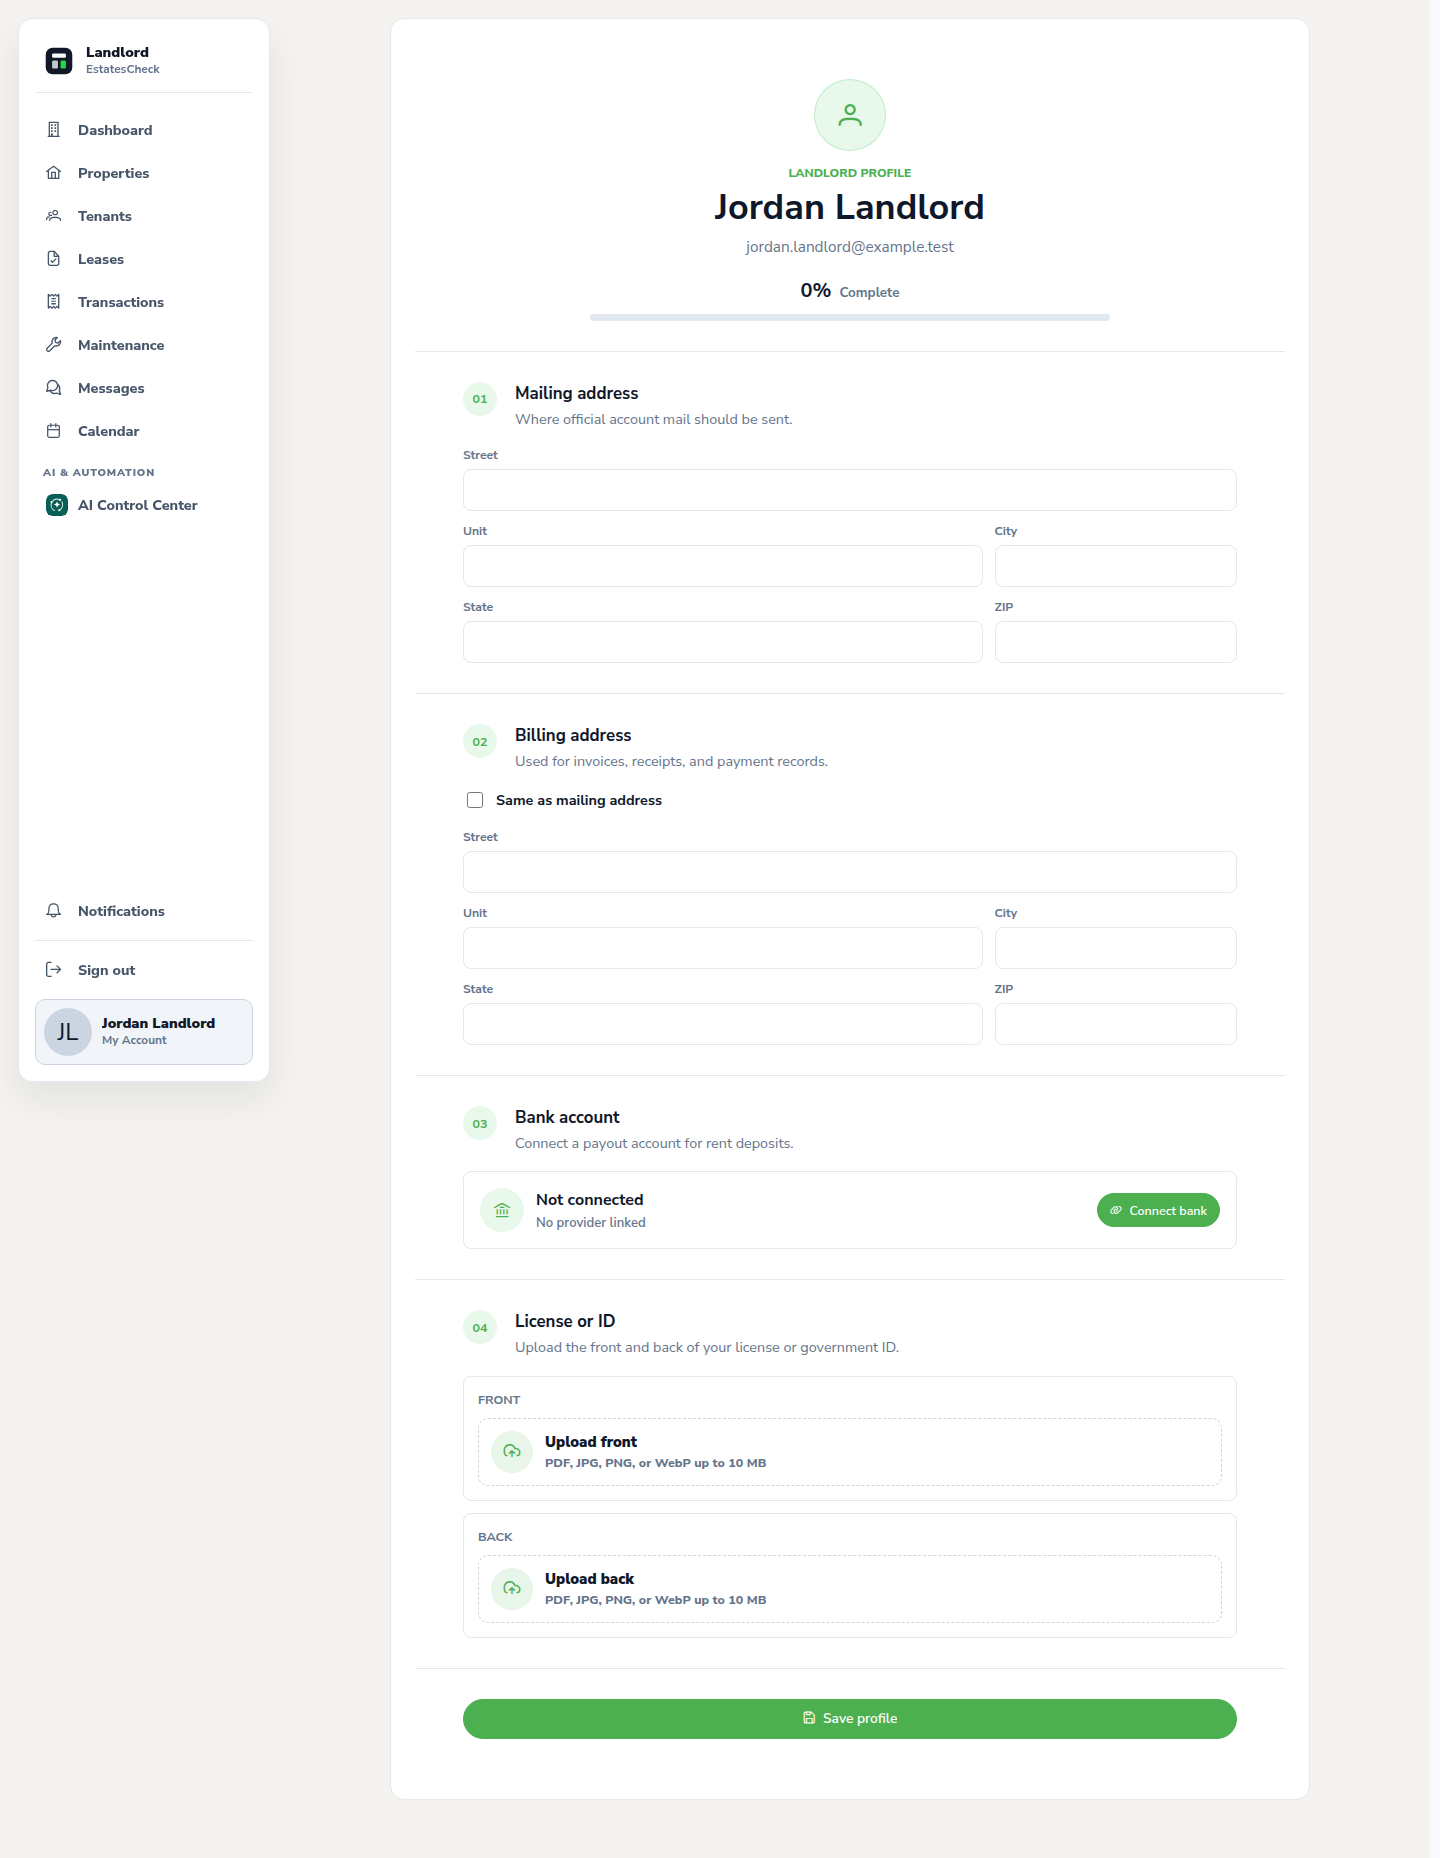Viewport: 1440px width, 1858px height.
Task: Focus the Billing address ZIP field
Action: tap(1116, 1024)
